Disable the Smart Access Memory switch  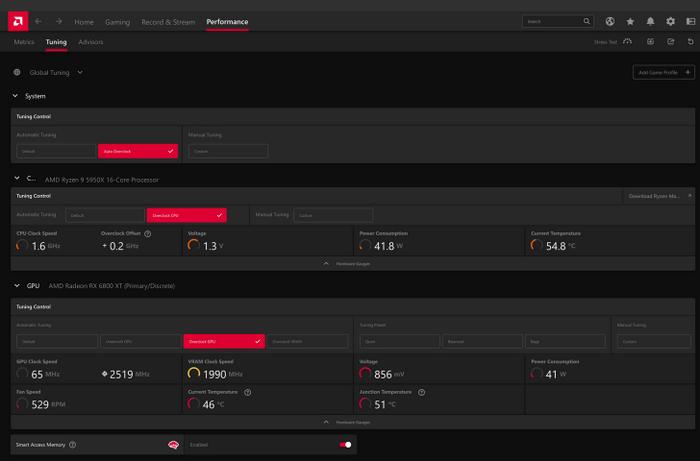(x=346, y=444)
